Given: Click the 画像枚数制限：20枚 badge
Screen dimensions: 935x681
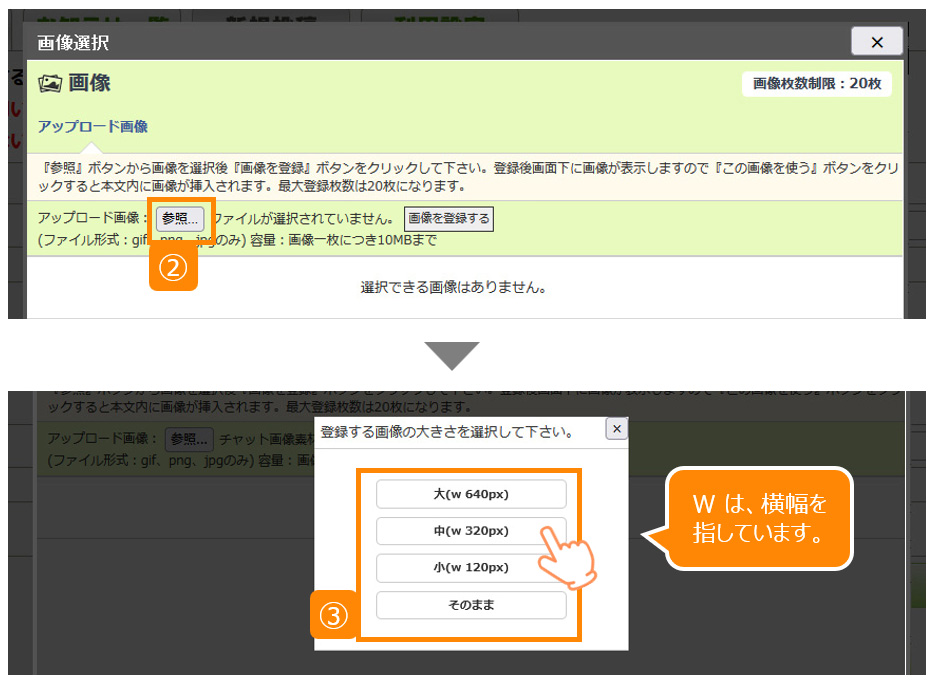Looking at the screenshot, I should coord(816,84).
